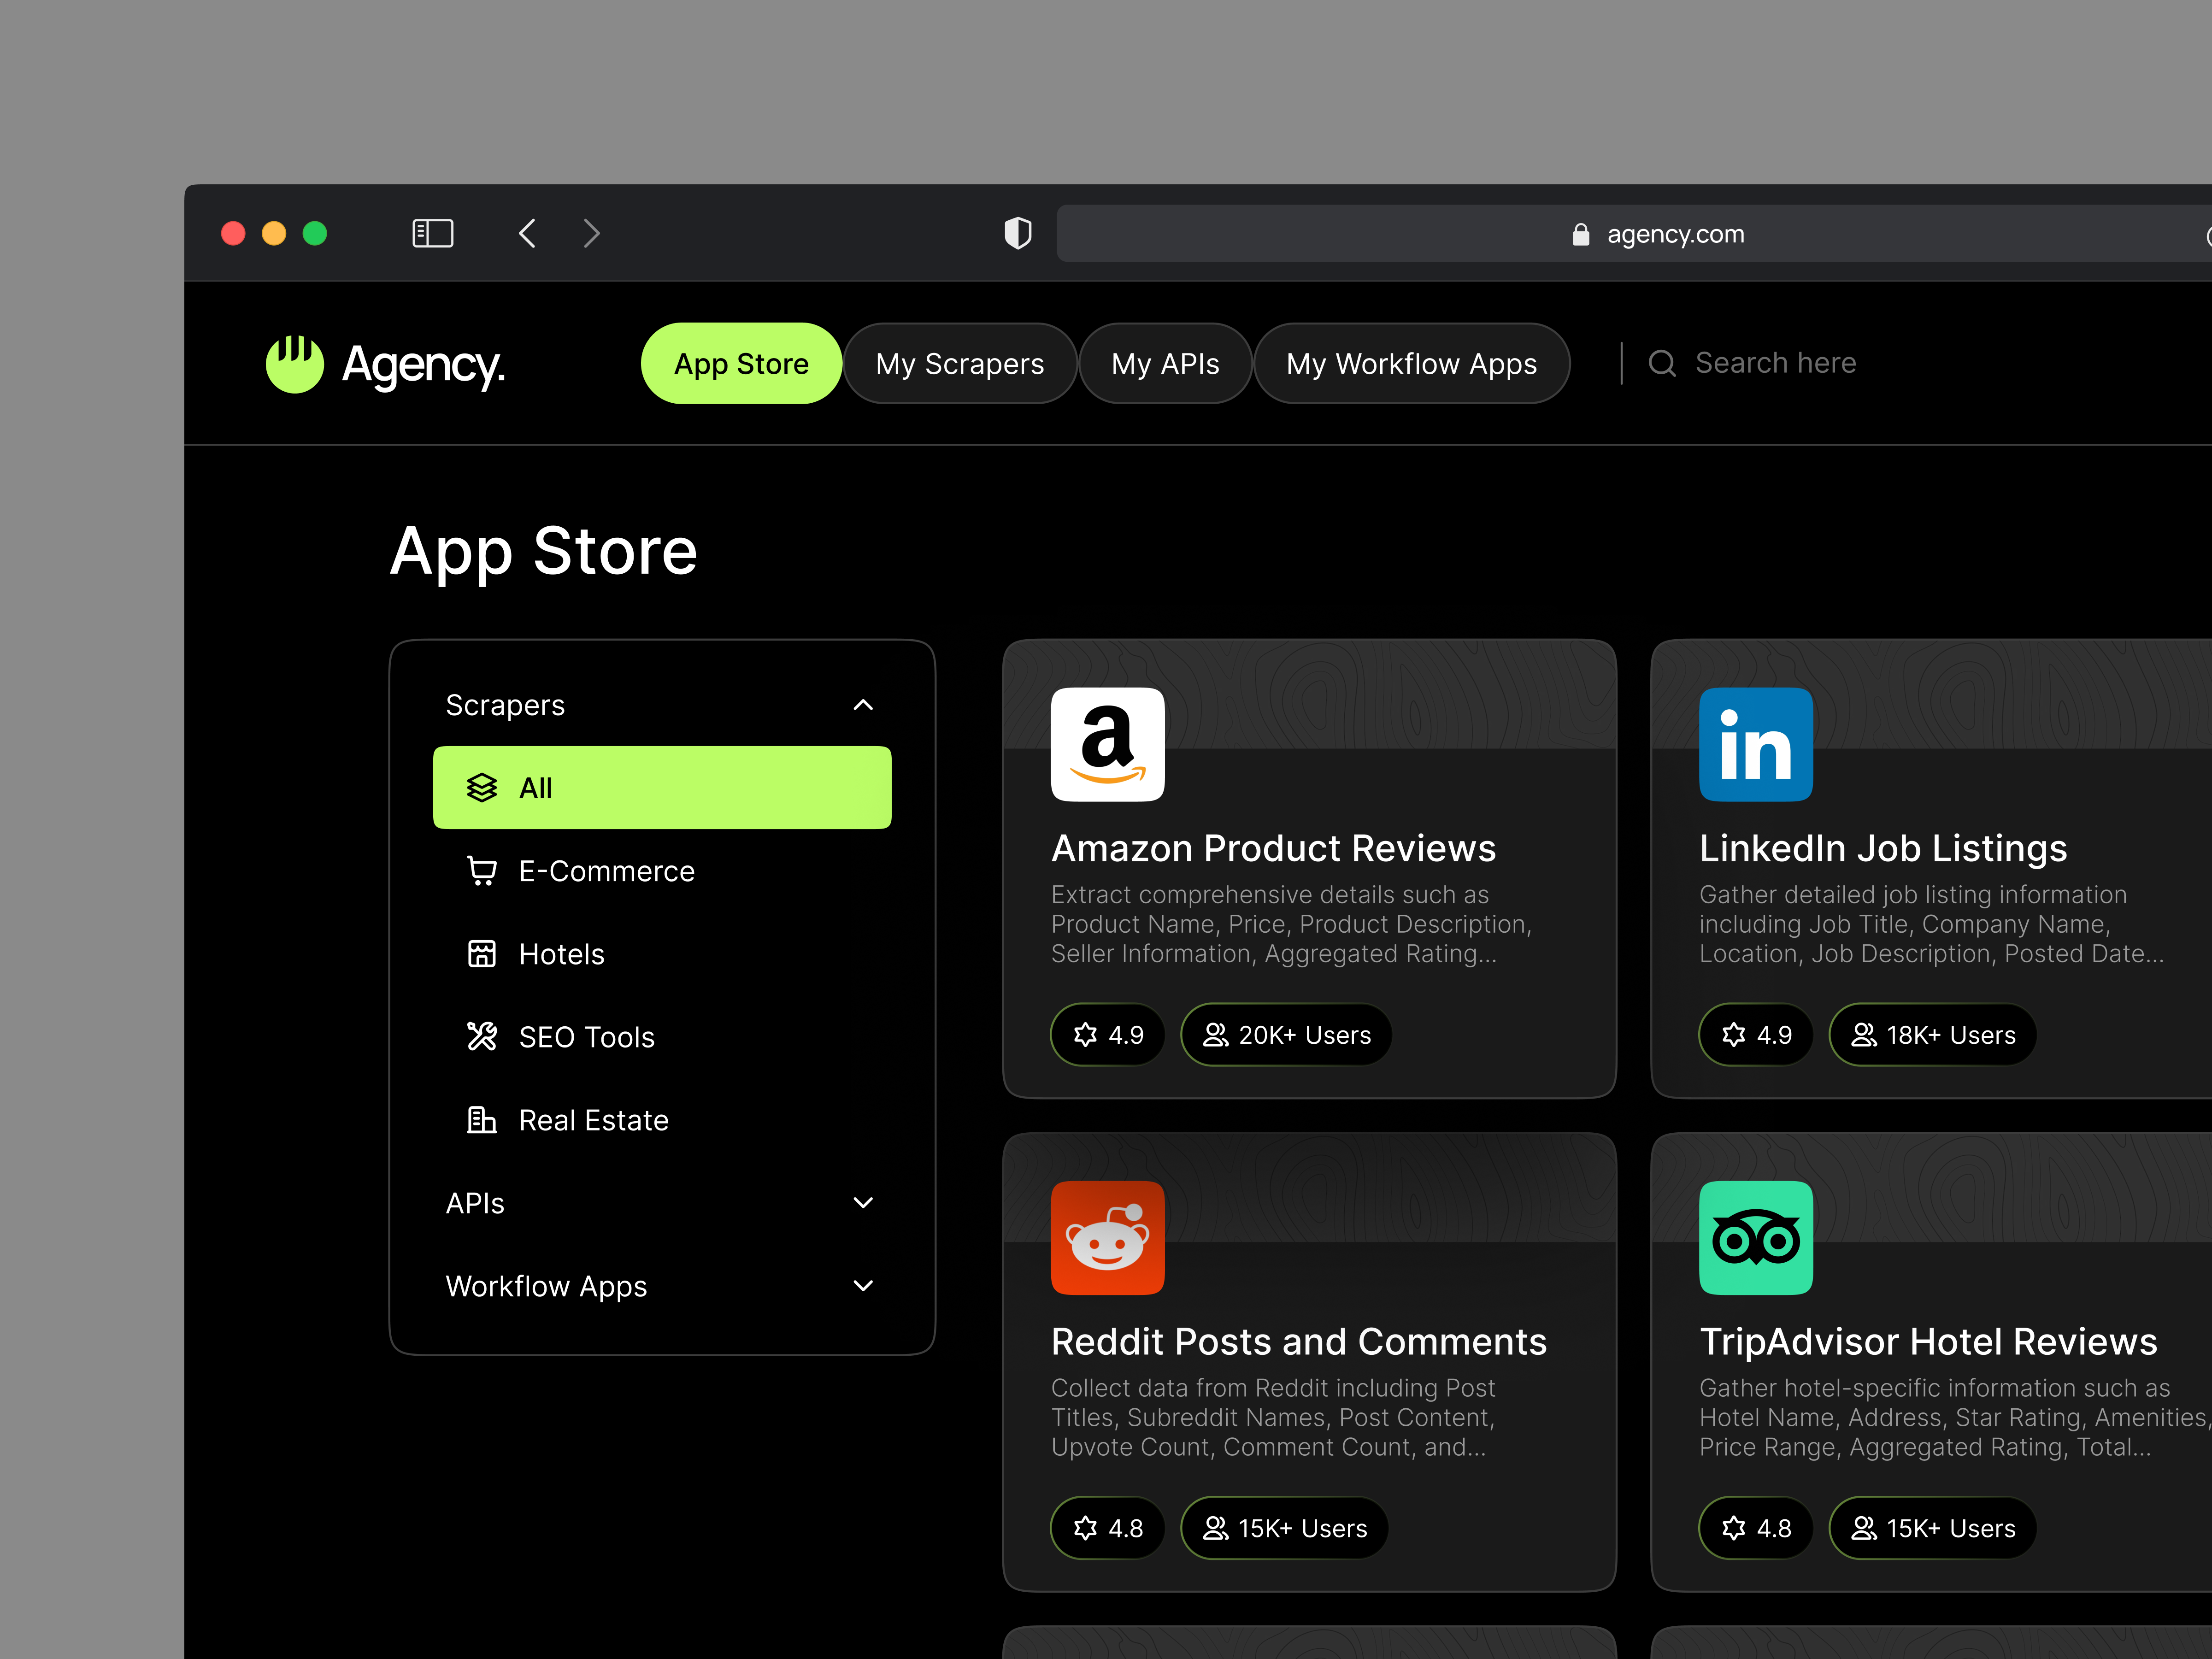Select the Amazon Product Reviews app icon

pyautogui.click(x=1108, y=745)
